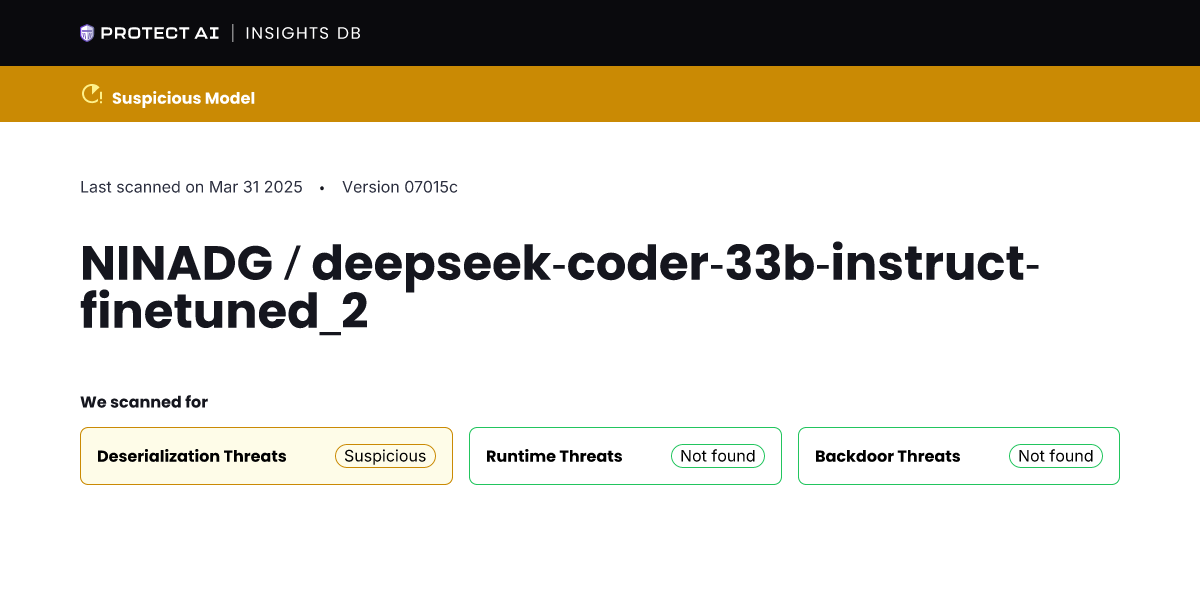This screenshot has width=1200, height=600.
Task: Click the shield emblem in the top bar
Action: 89,32
